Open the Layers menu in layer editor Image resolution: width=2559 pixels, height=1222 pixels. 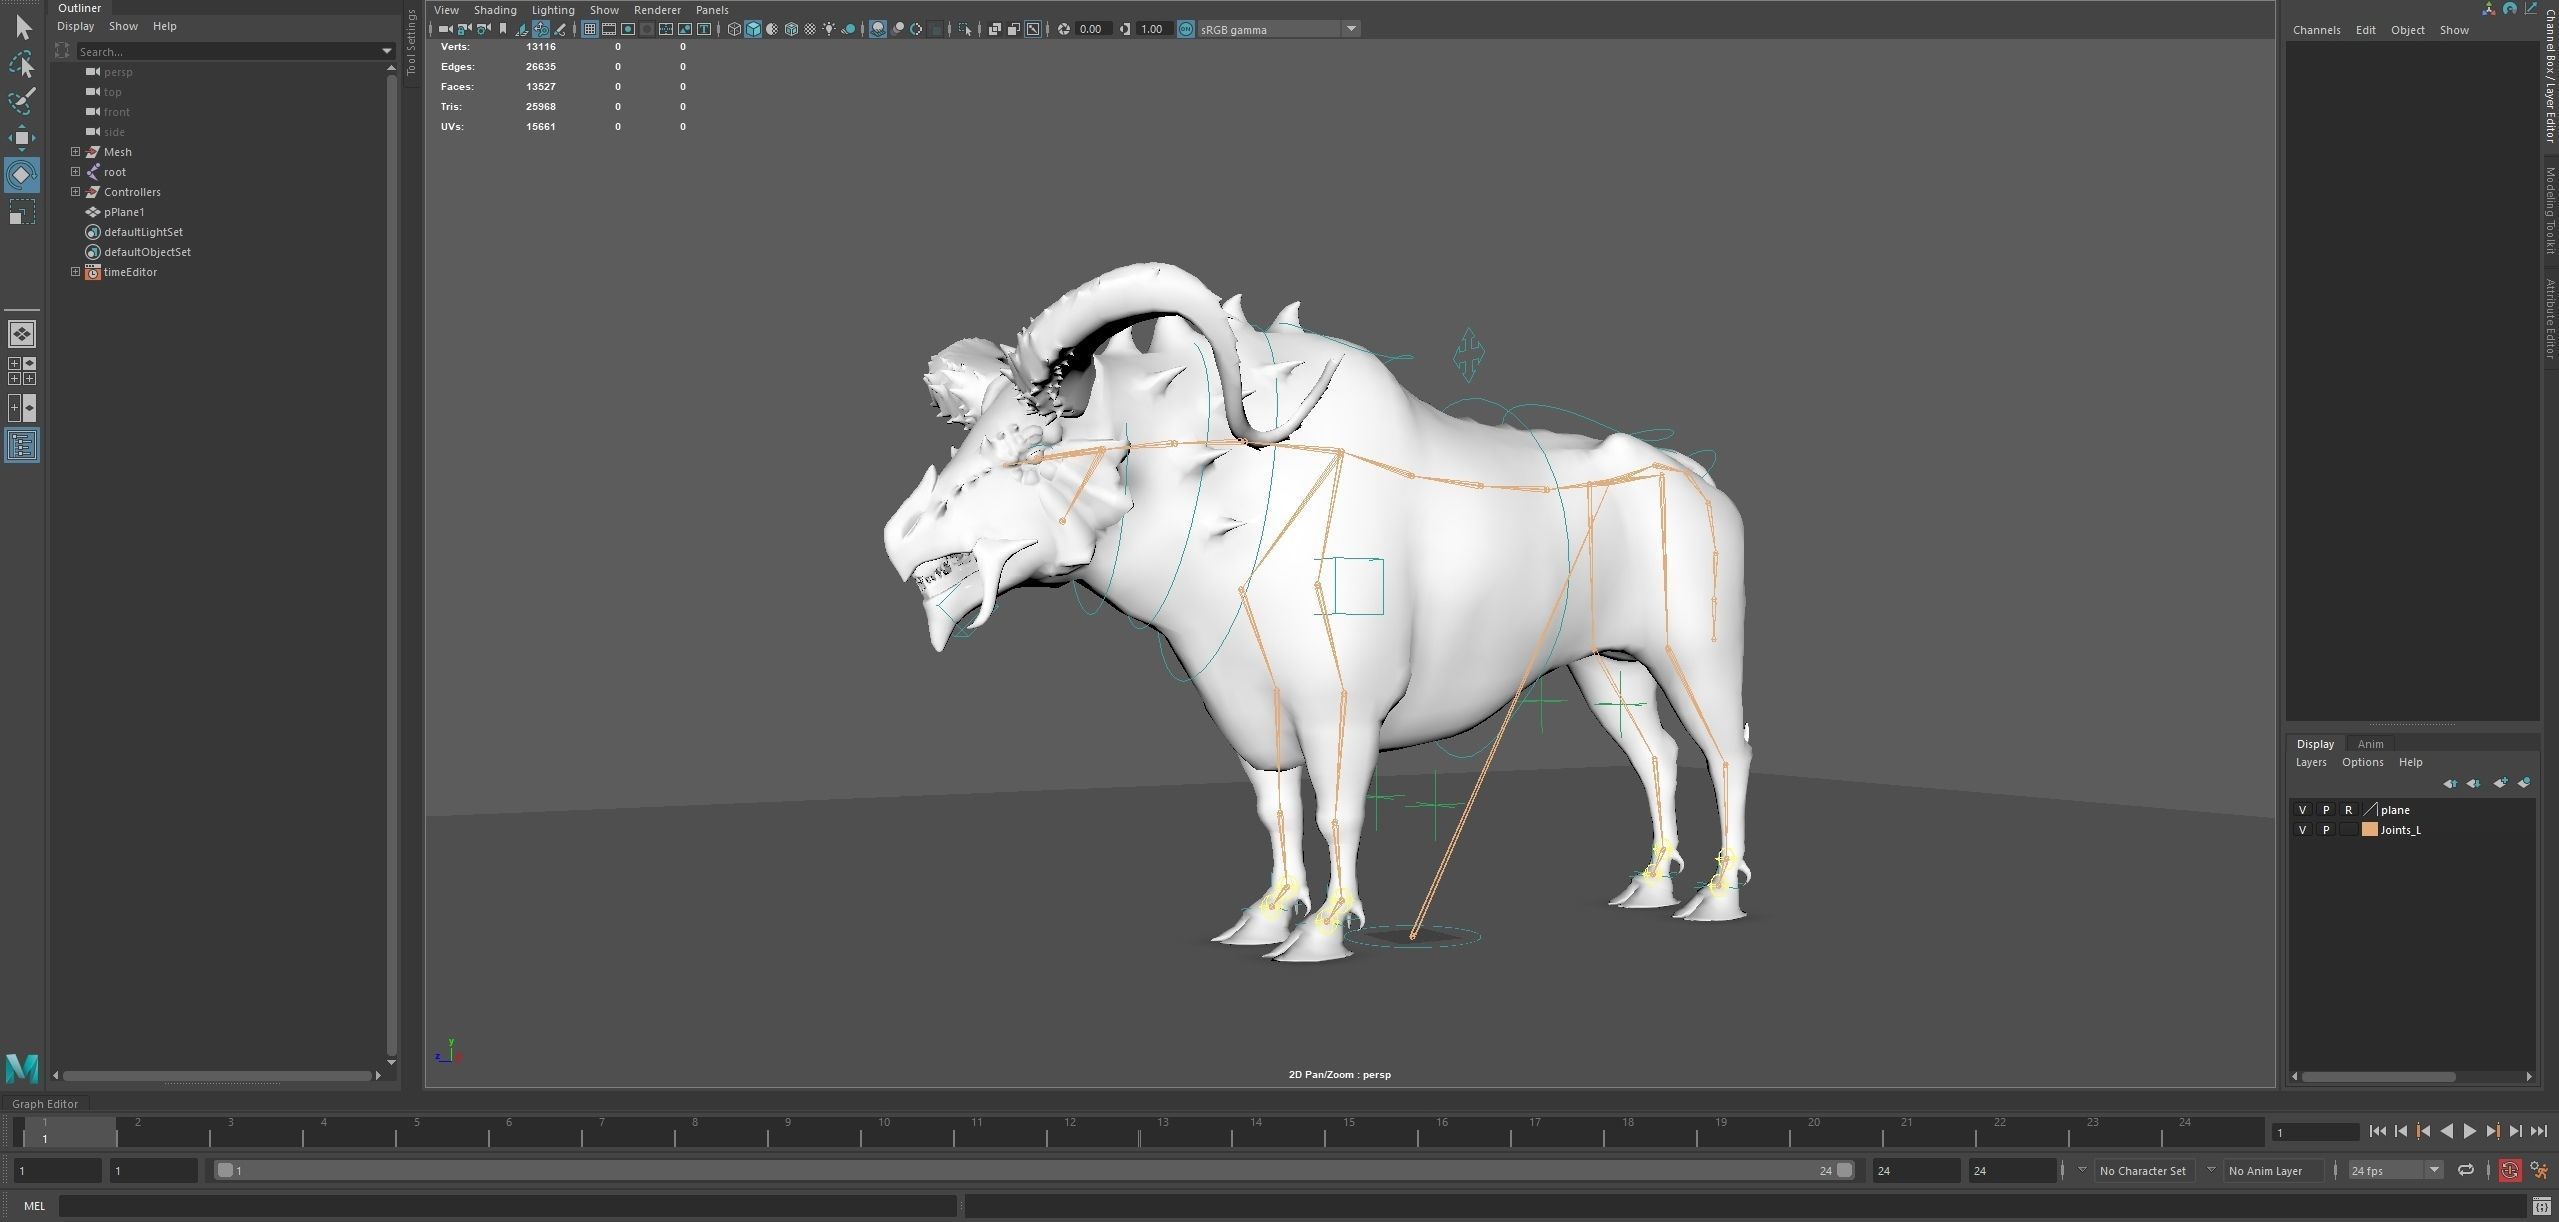click(x=2310, y=762)
